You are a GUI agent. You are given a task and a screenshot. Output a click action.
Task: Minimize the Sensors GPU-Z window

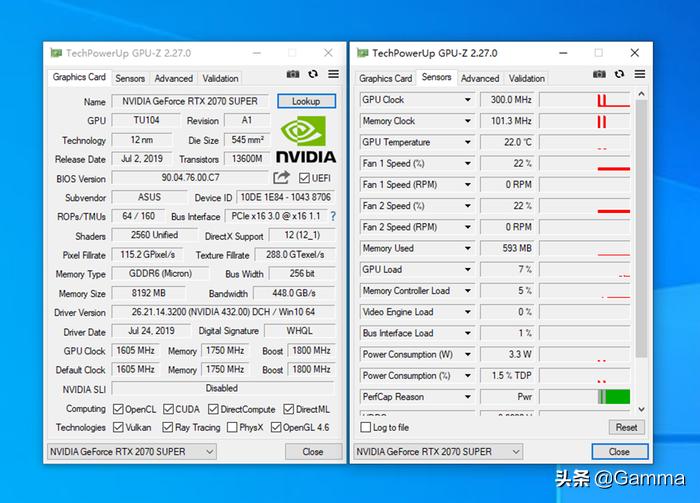[563, 53]
